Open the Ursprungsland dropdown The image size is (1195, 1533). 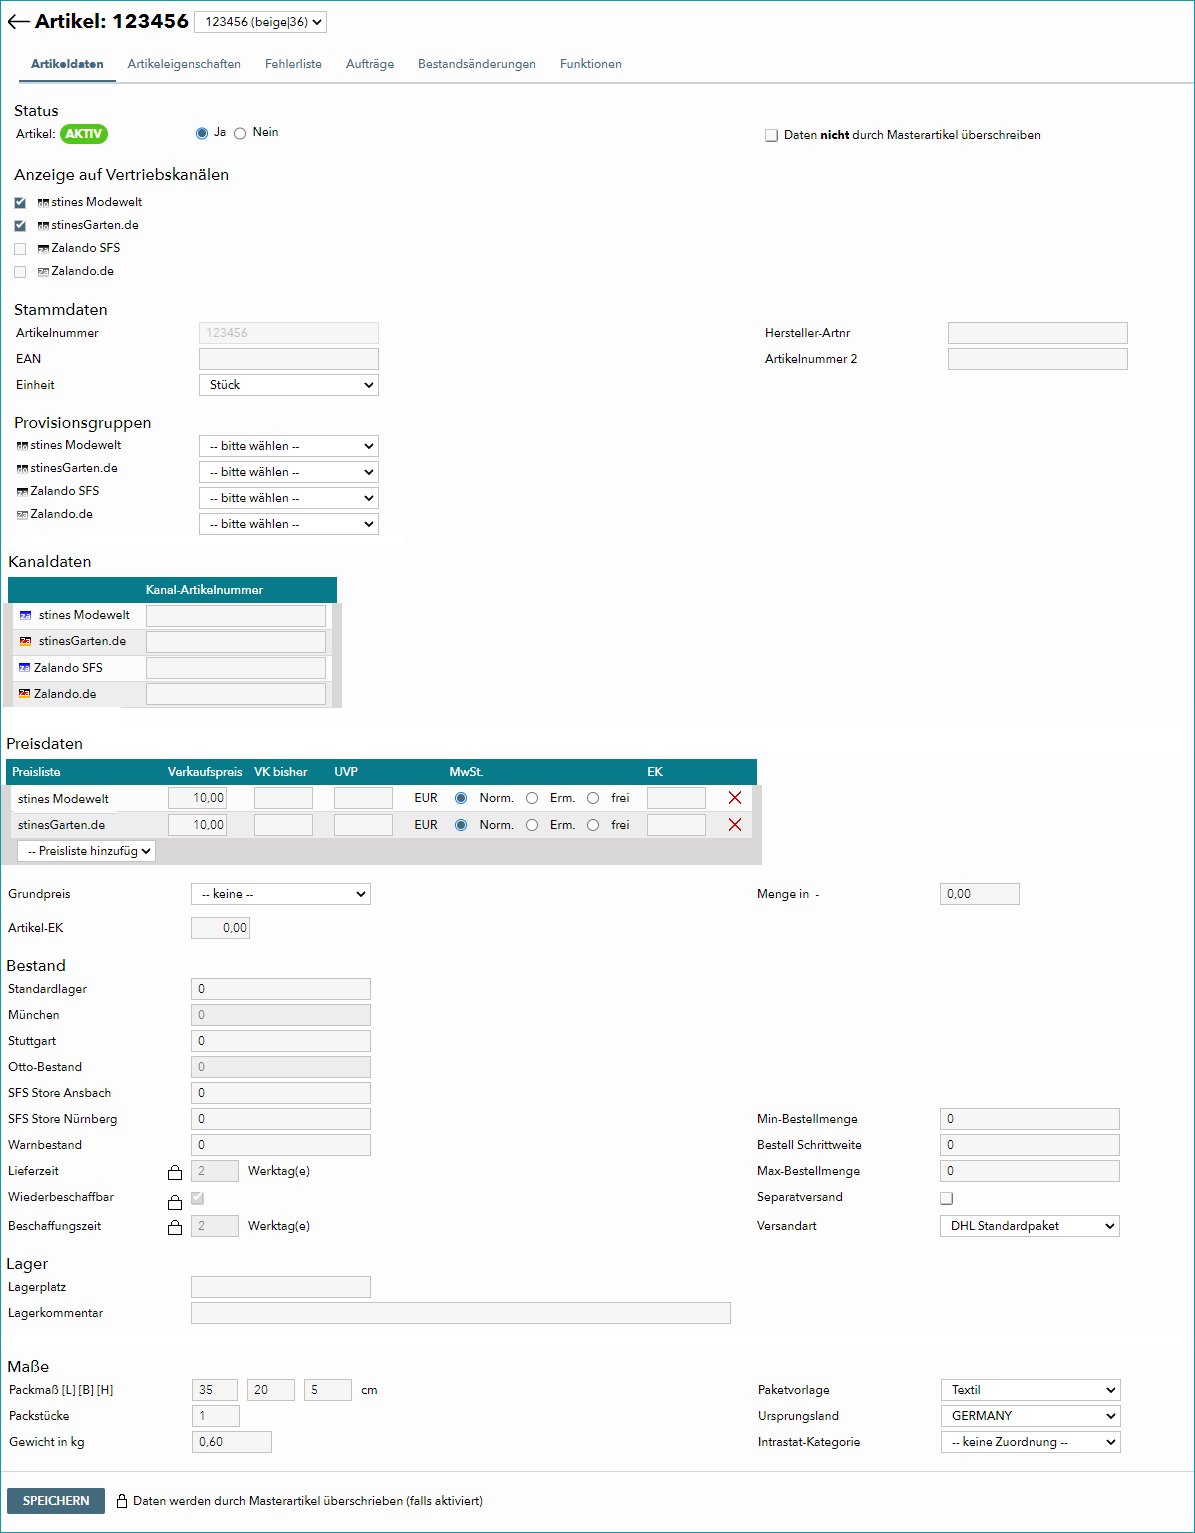pyautogui.click(x=1031, y=1416)
